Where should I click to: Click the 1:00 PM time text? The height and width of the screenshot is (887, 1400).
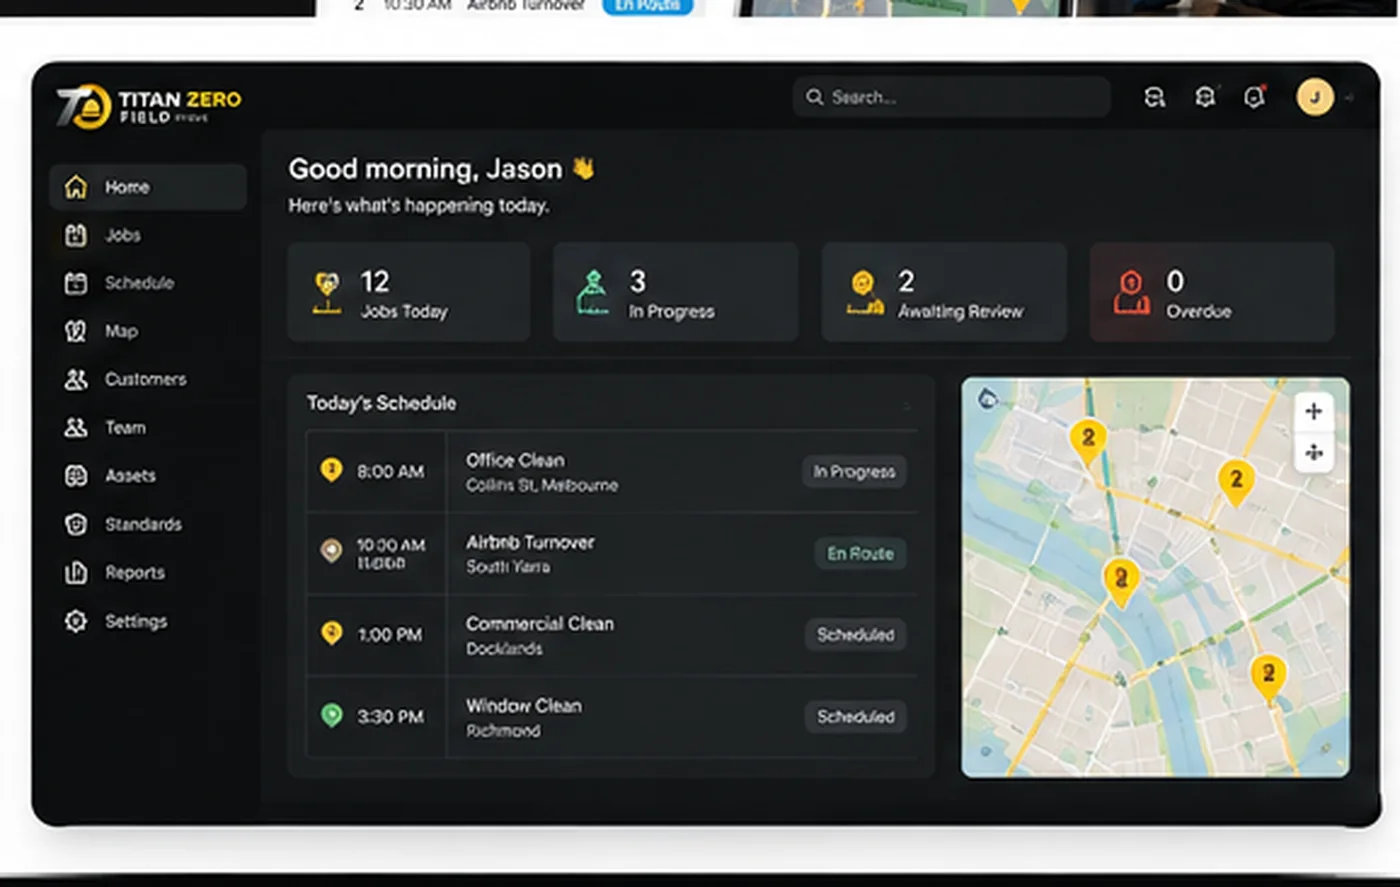pos(390,635)
